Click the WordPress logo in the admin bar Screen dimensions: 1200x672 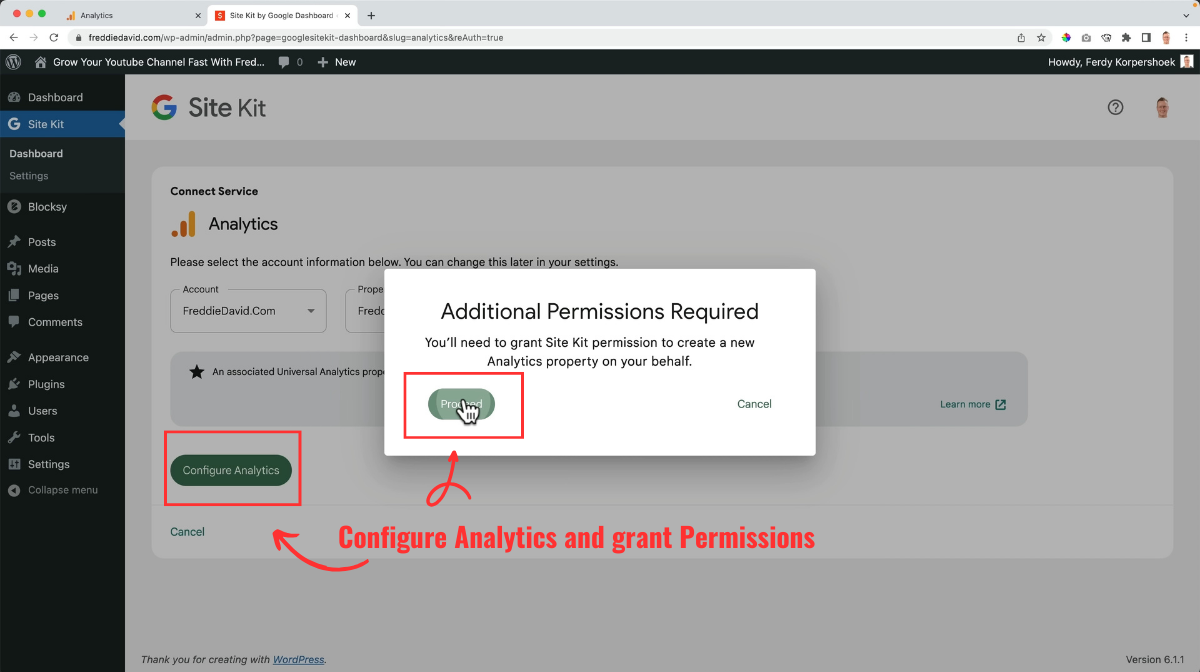(13, 61)
